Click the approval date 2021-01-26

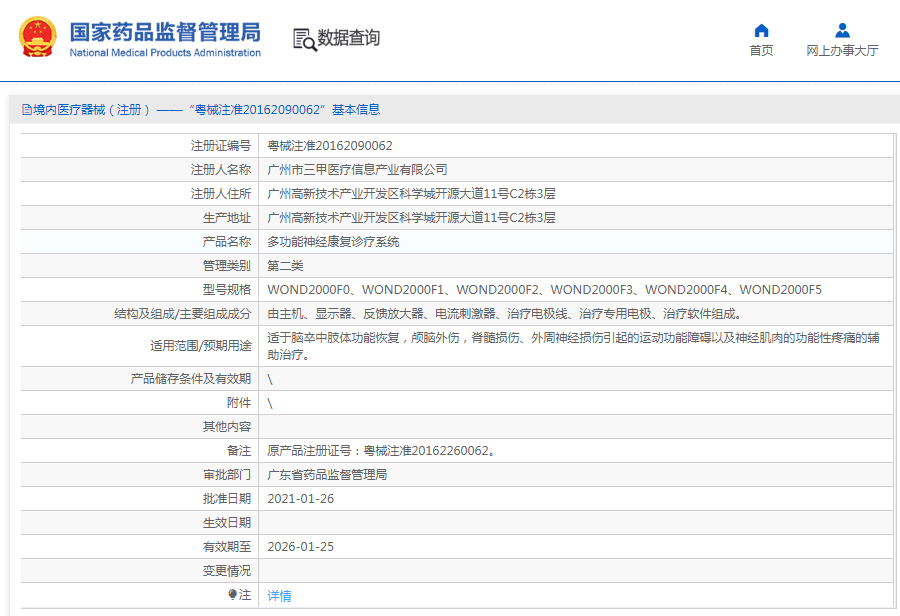tap(301, 499)
